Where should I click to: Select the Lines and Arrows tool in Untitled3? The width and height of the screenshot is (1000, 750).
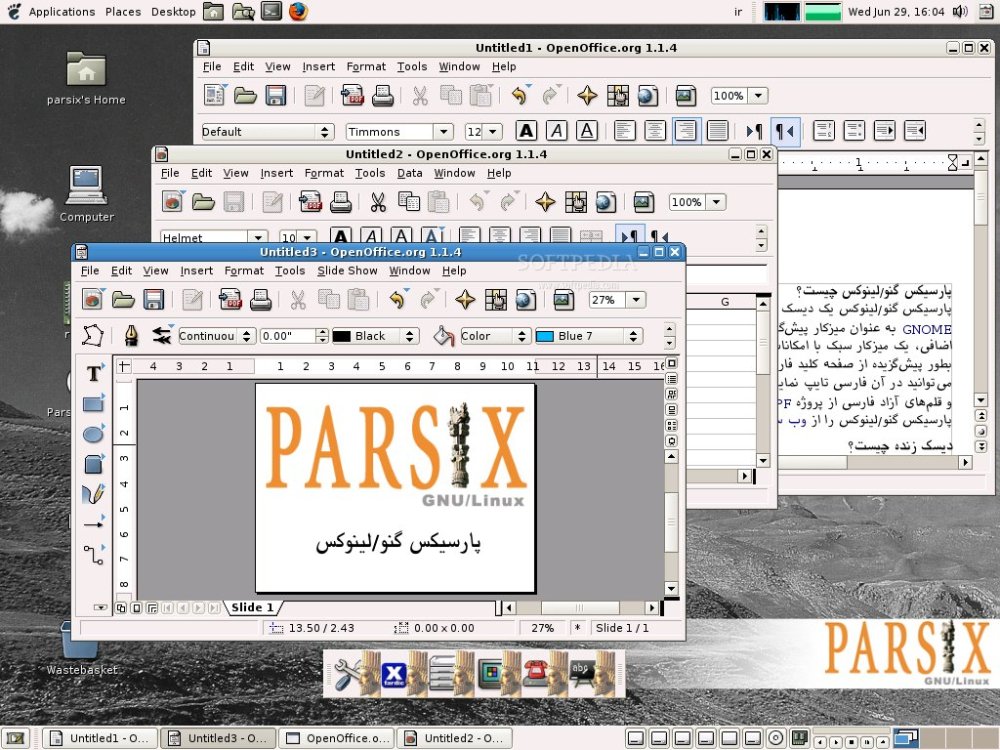point(94,524)
